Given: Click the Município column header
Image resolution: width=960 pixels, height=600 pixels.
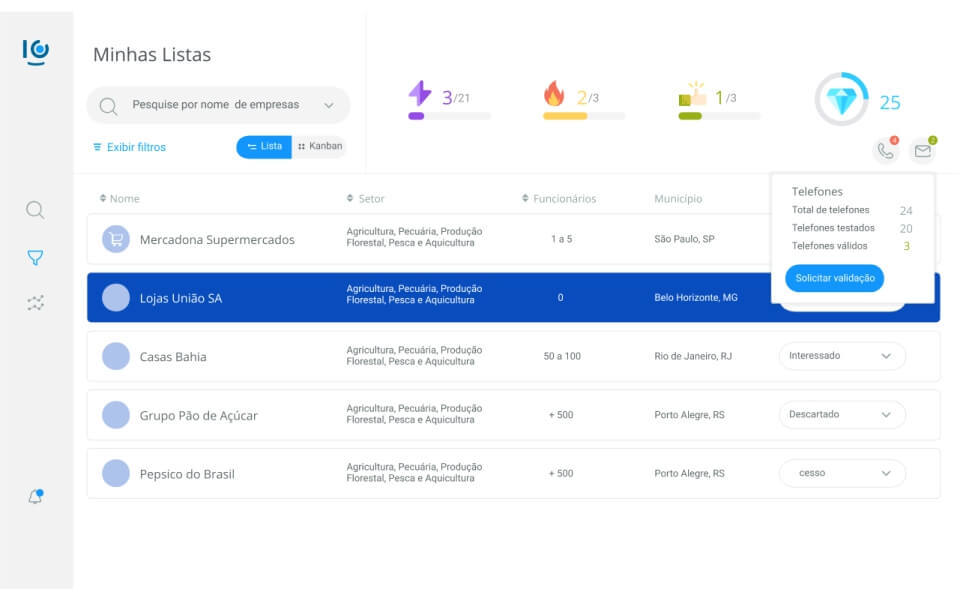Looking at the screenshot, I should (678, 198).
